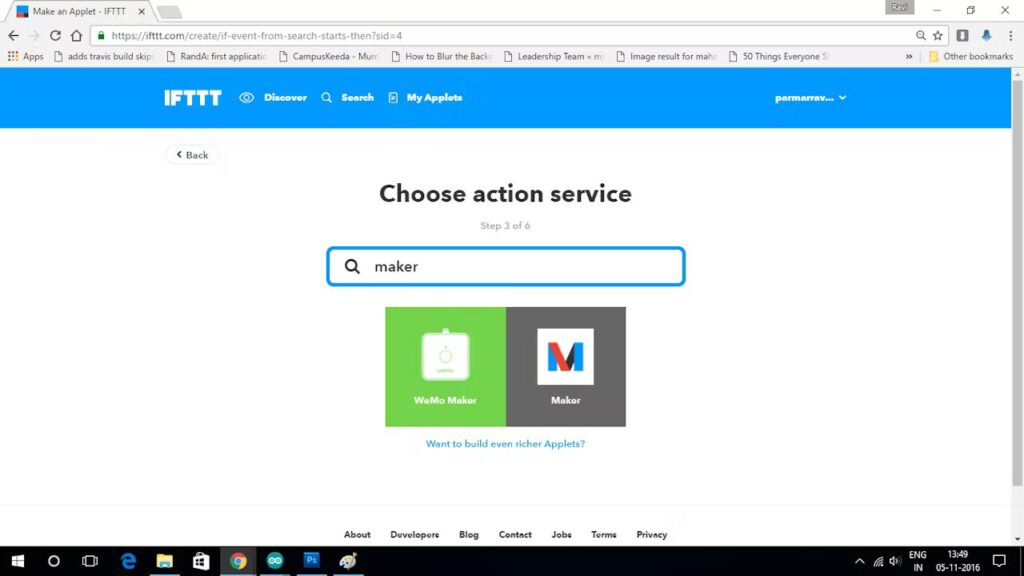Open the Windows Start menu

coord(18,561)
